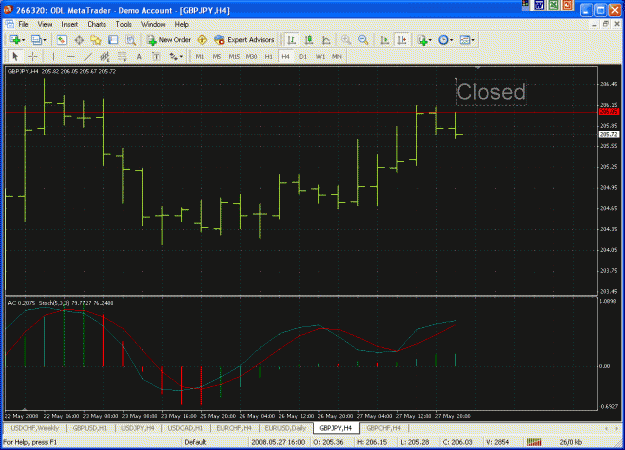This screenshot has width=625, height=450.
Task: Choose the Equidistant Channel tool
Action: 105,57
